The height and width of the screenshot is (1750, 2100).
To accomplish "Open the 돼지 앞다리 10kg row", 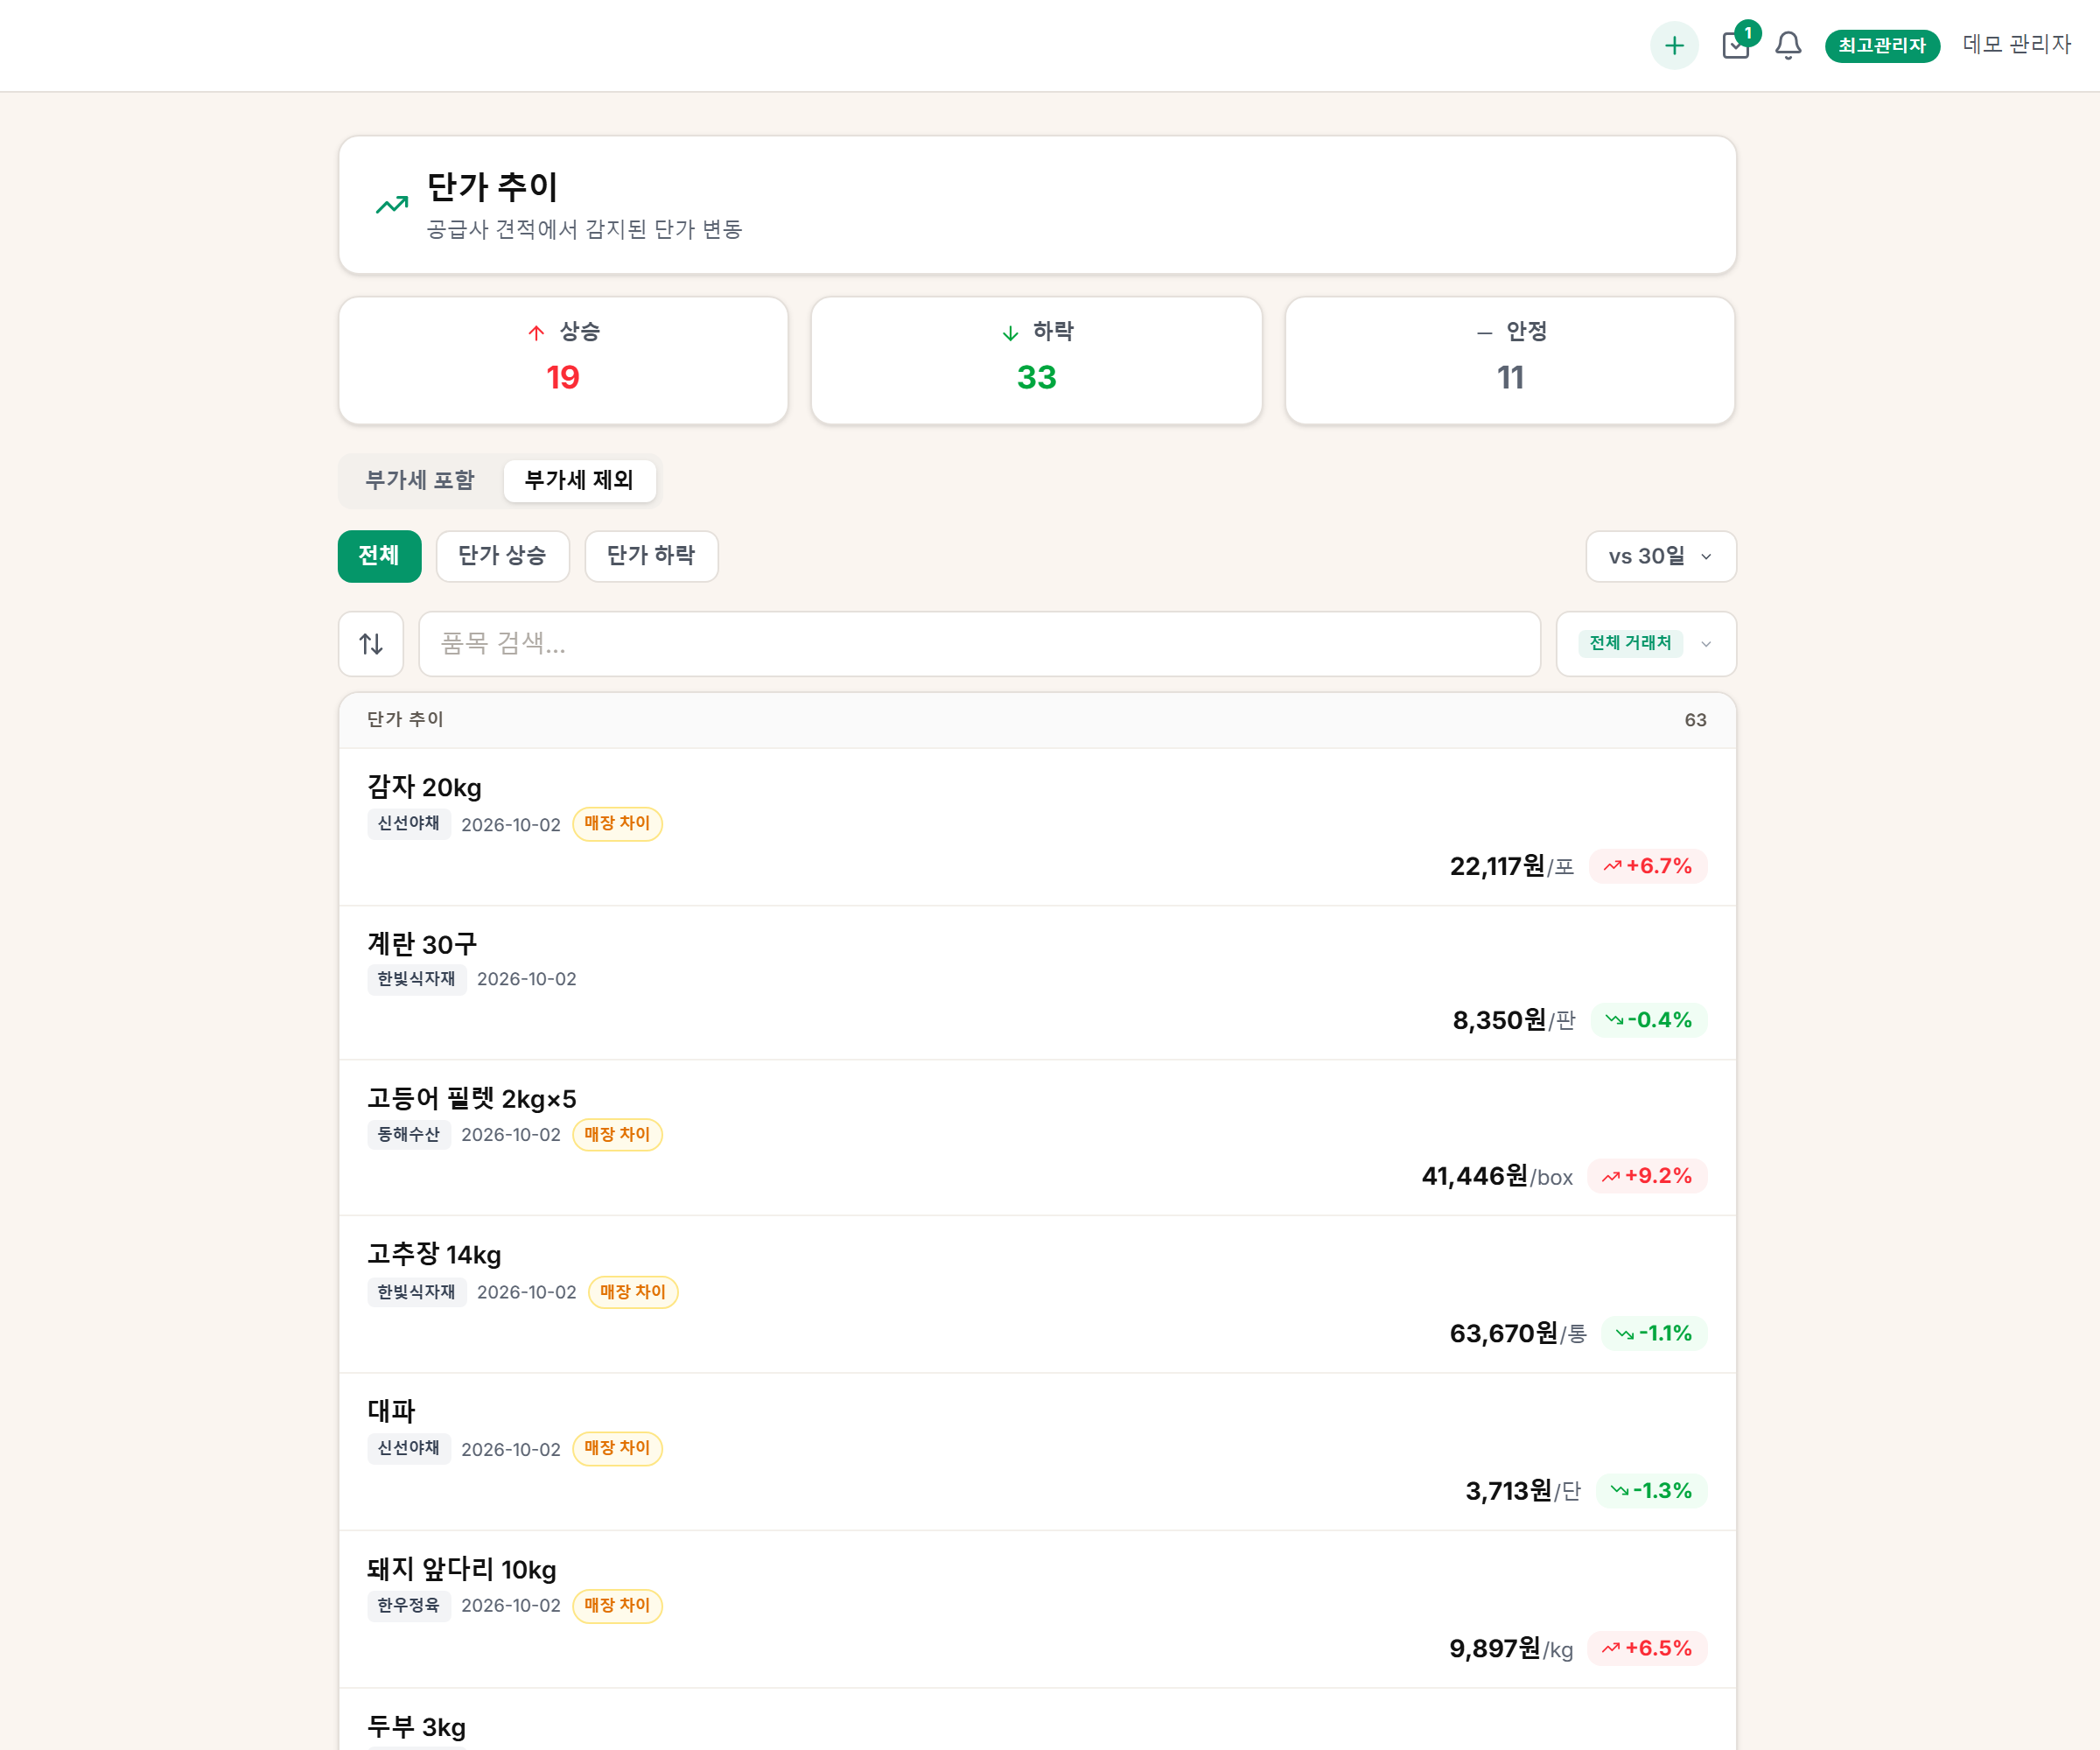I will (1037, 1610).
